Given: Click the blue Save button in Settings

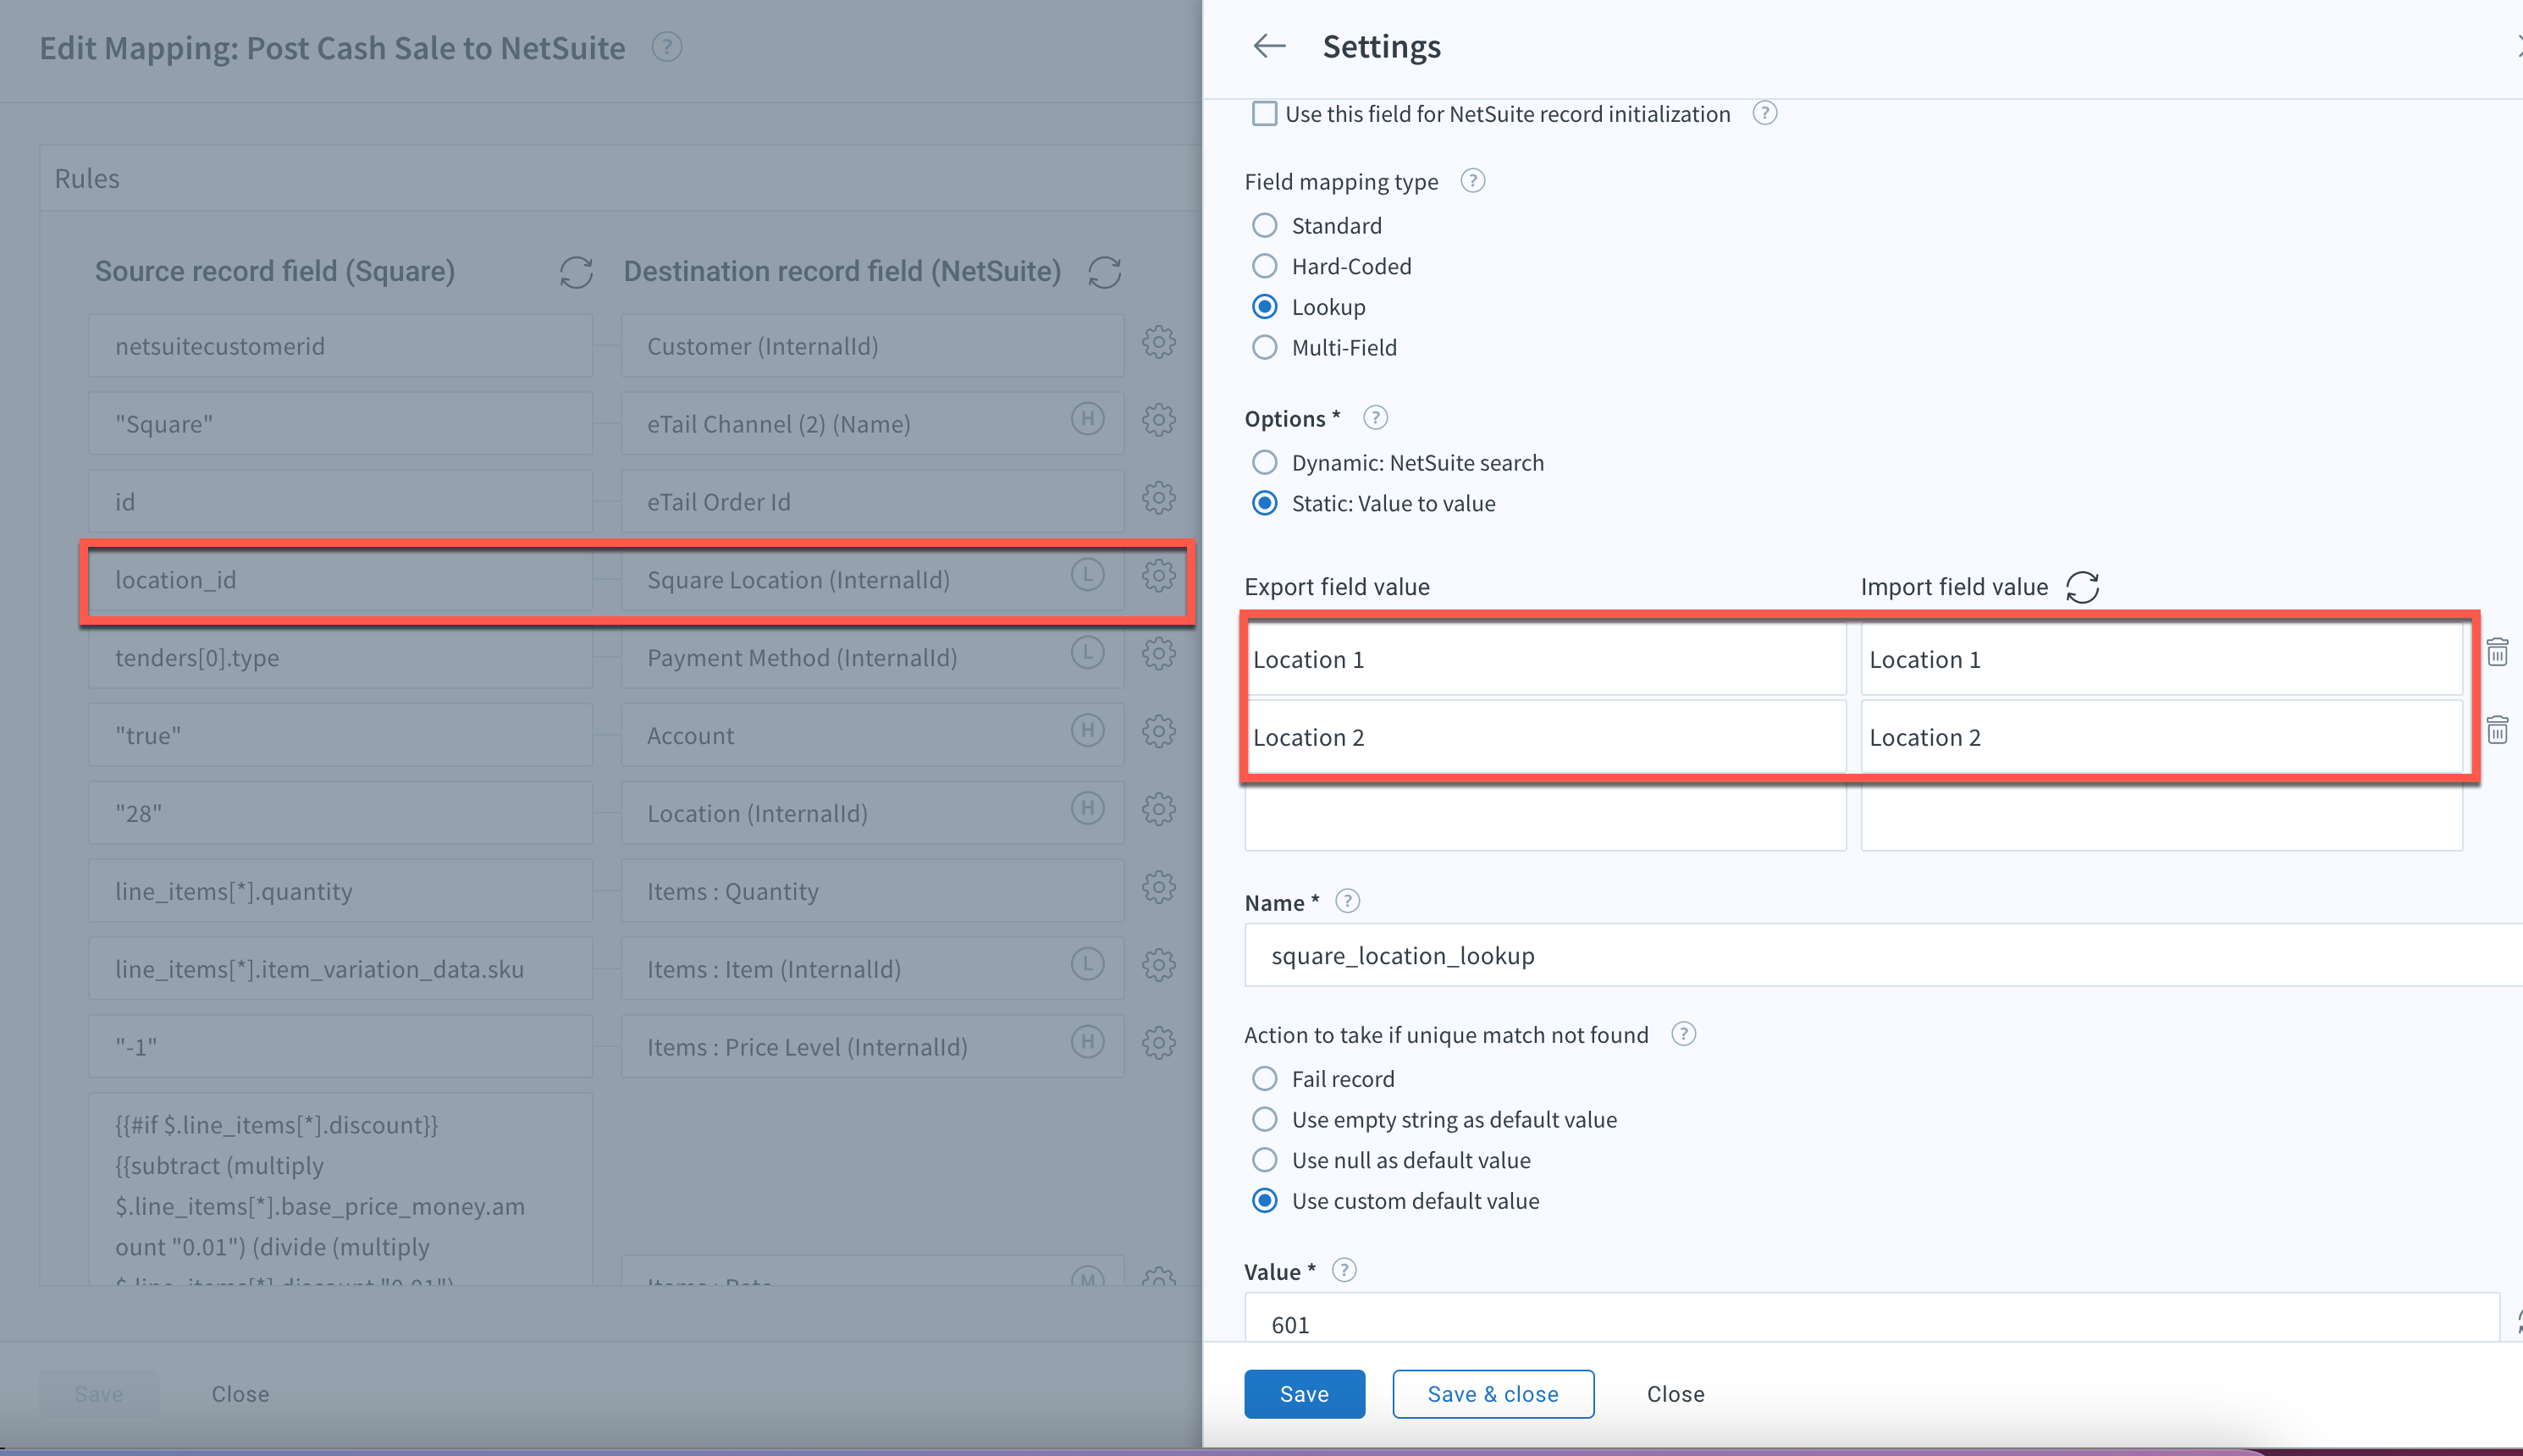Looking at the screenshot, I should click(x=1304, y=1393).
